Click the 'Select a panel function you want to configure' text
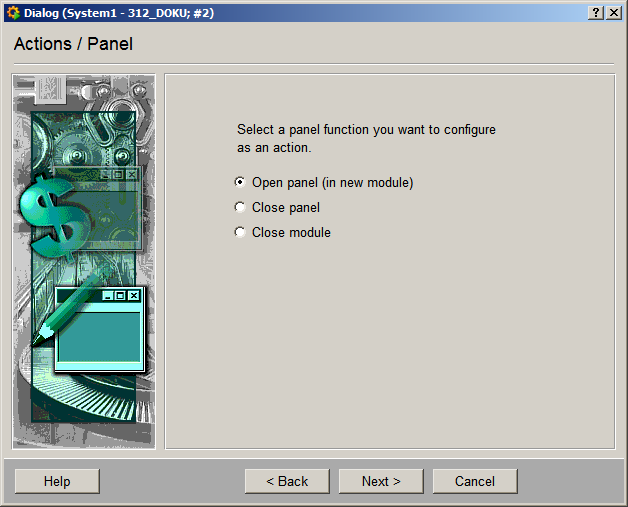Screen dimensions: 628x507 tap(366, 130)
